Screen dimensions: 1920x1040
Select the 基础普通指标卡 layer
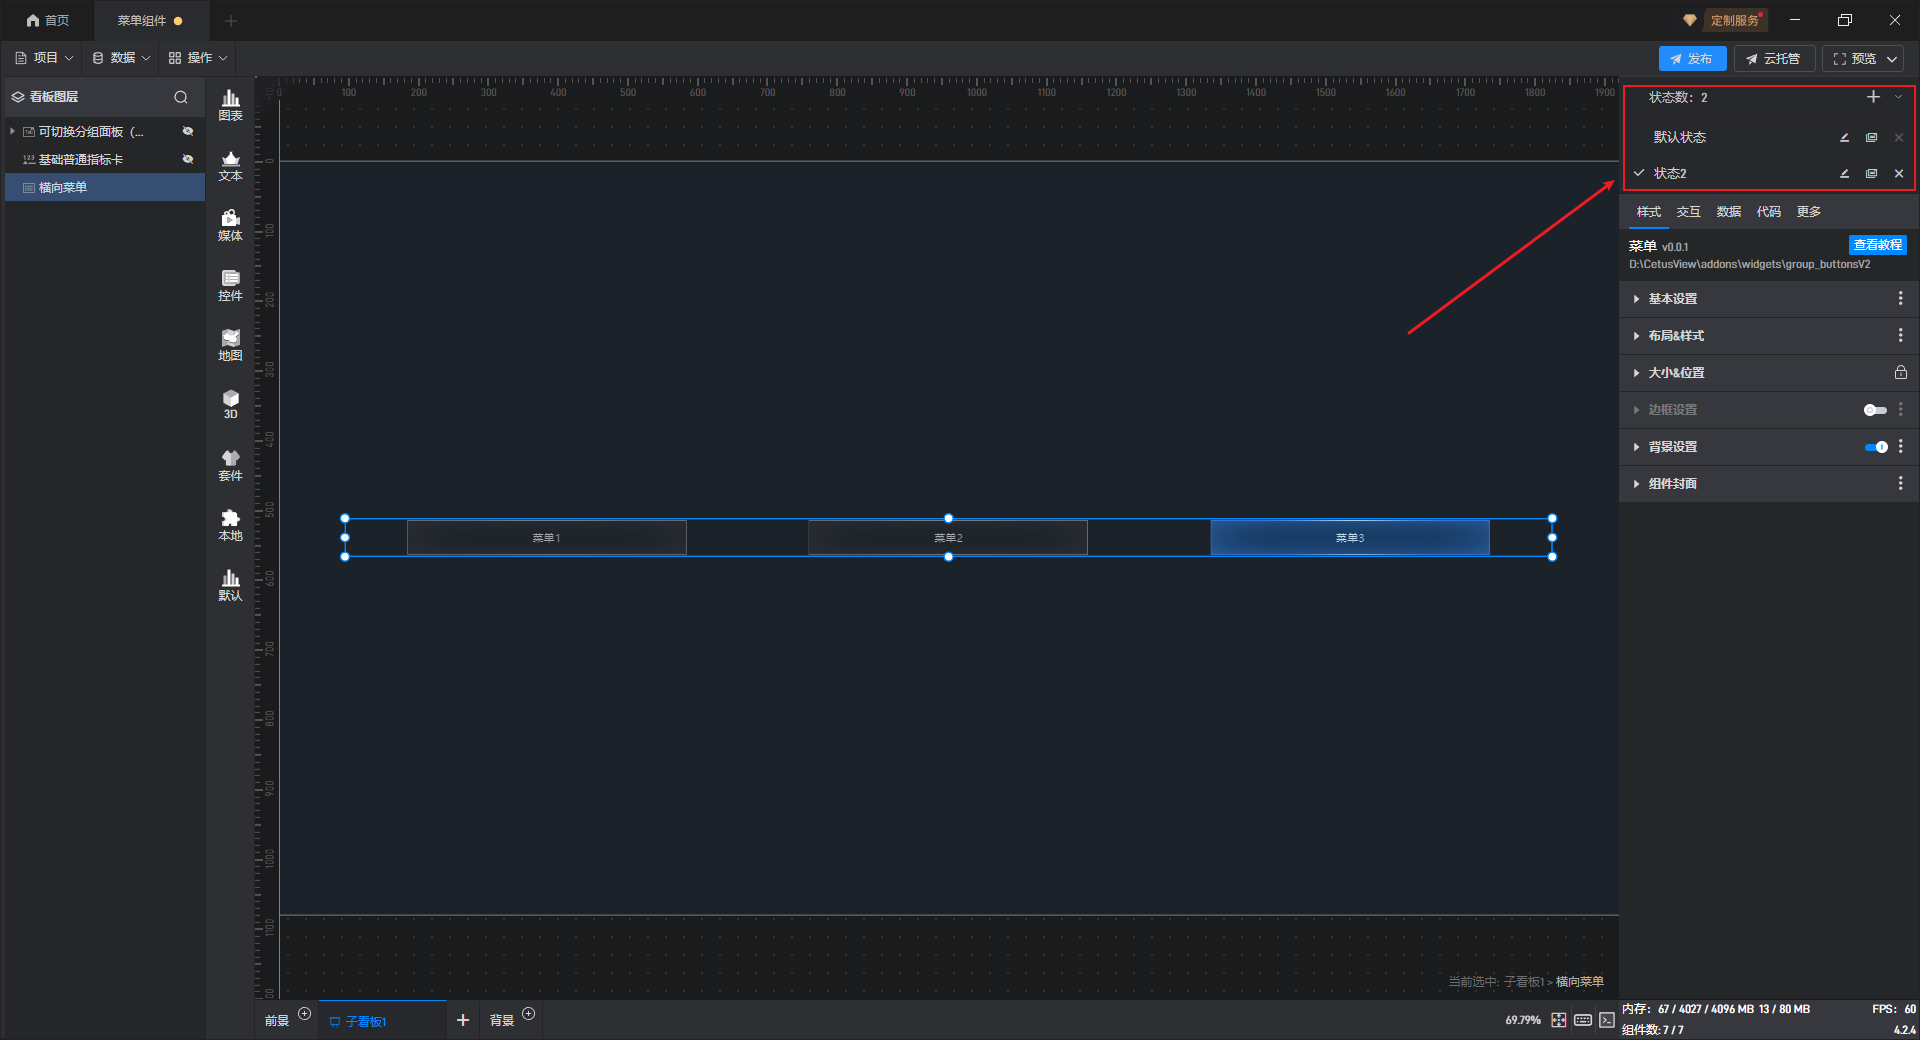[105, 160]
